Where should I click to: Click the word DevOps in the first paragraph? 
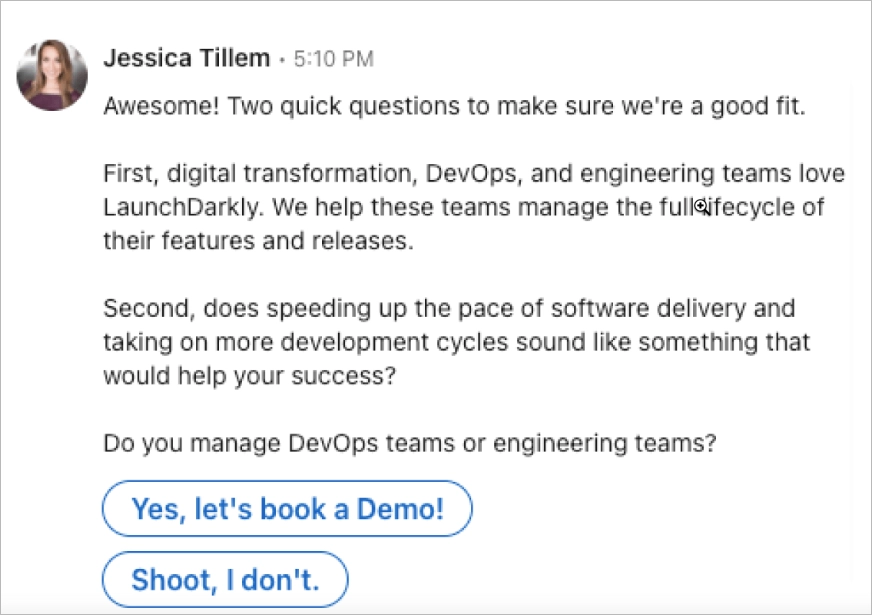(472, 172)
